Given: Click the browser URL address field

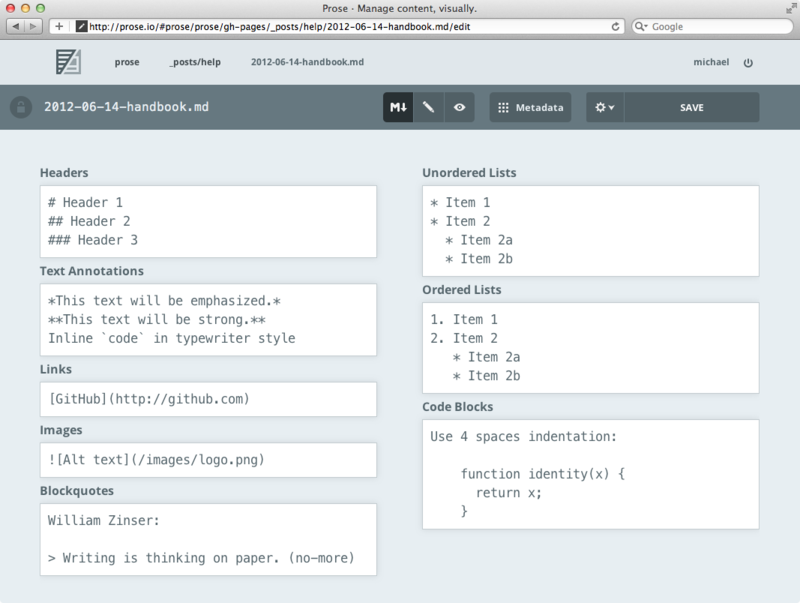Looking at the screenshot, I should coord(337,26).
